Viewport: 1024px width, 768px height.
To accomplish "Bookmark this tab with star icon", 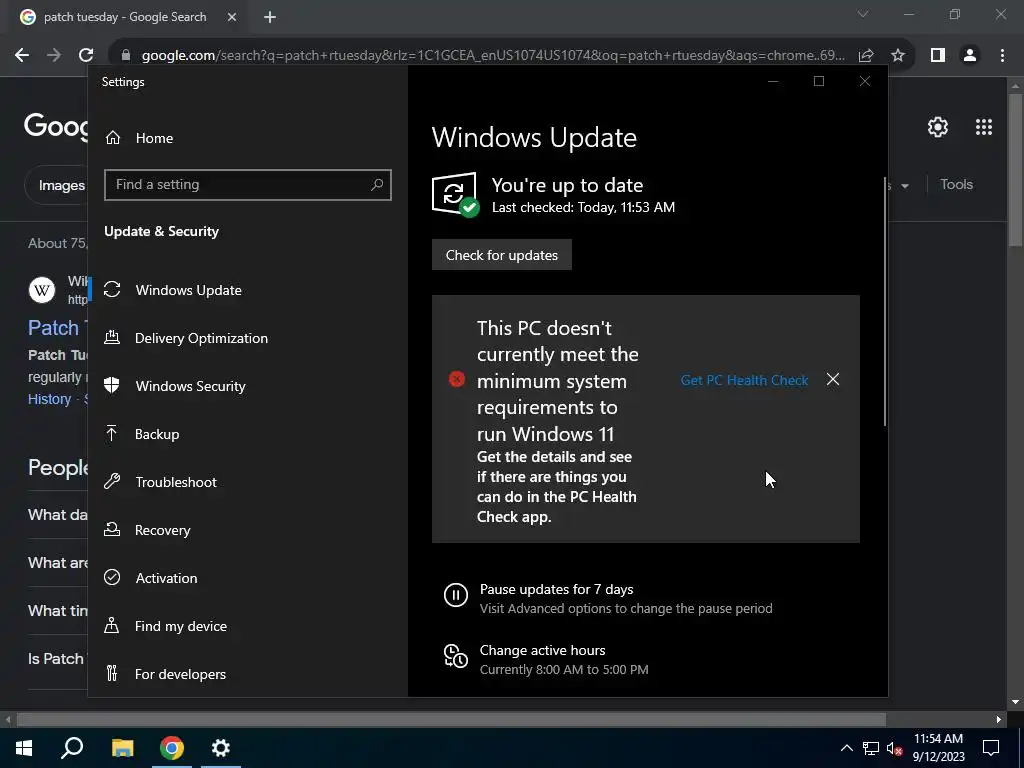I will [898, 56].
